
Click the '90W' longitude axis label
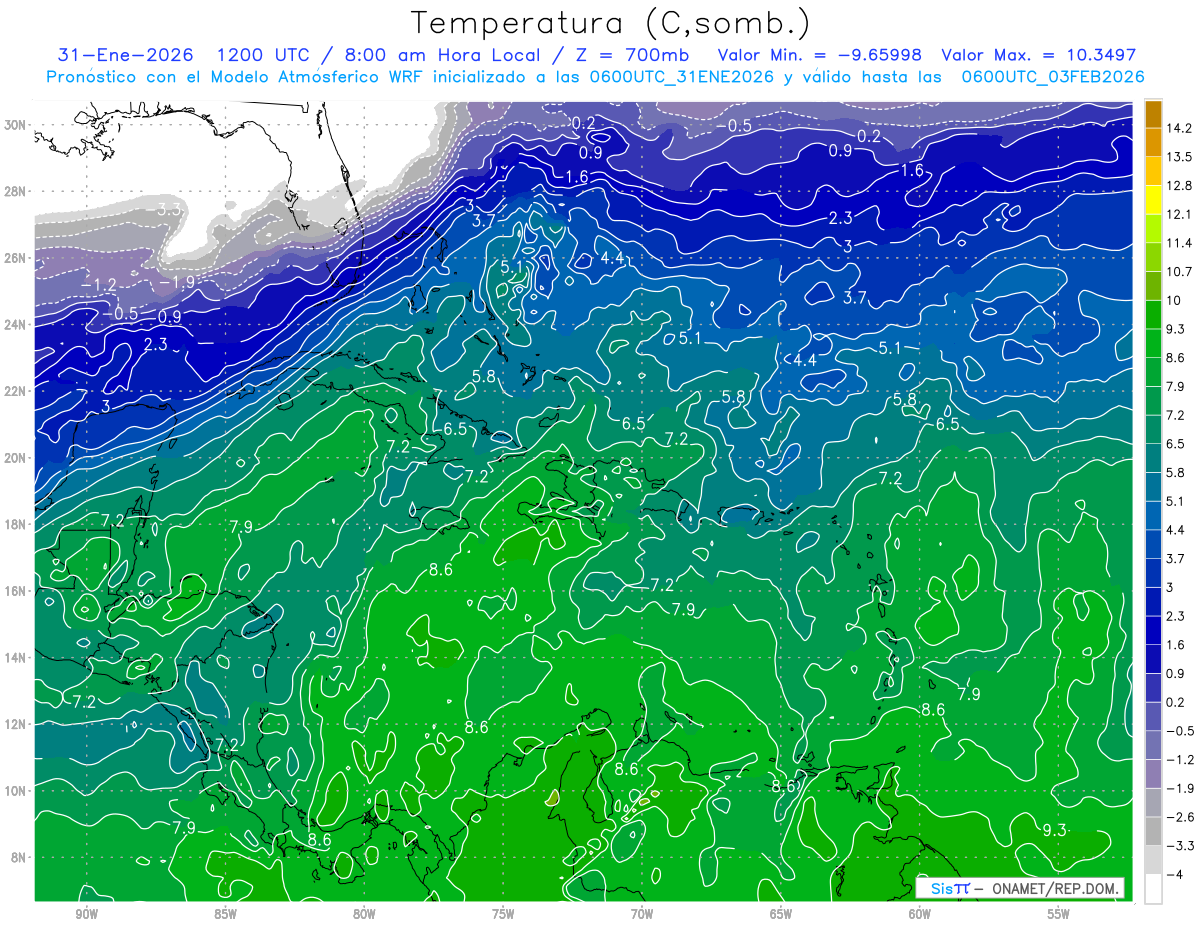(86, 913)
